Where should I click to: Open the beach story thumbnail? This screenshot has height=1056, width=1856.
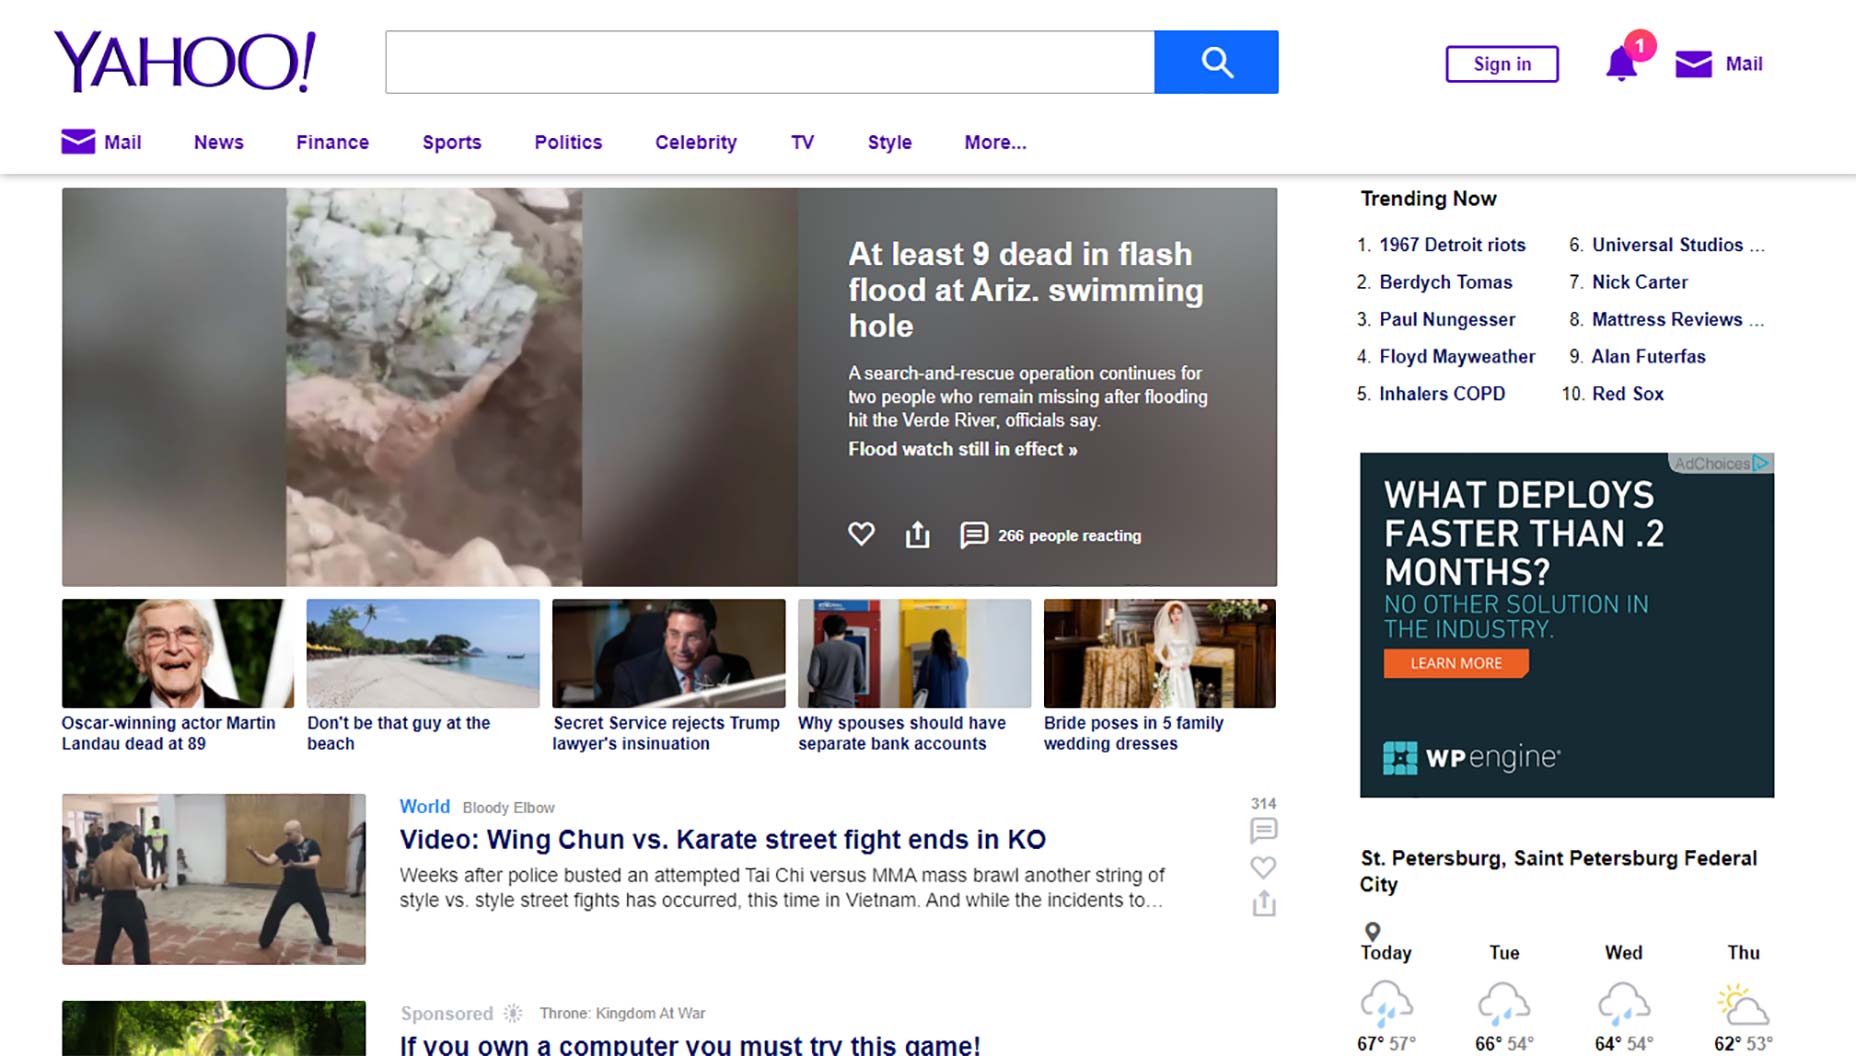(x=423, y=653)
